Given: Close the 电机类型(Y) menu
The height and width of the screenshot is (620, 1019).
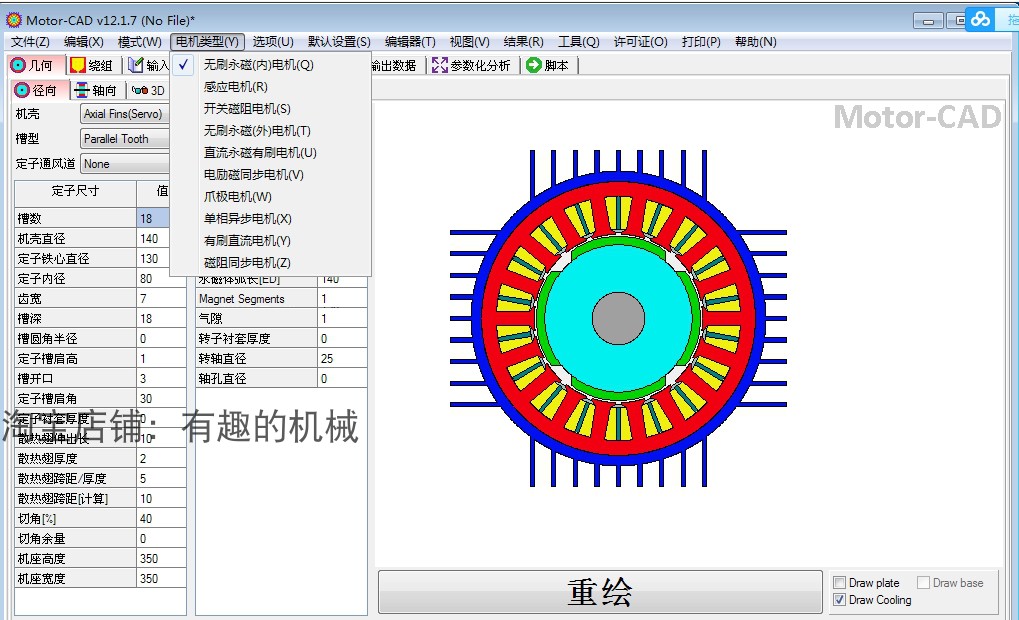Looking at the screenshot, I should coord(207,42).
